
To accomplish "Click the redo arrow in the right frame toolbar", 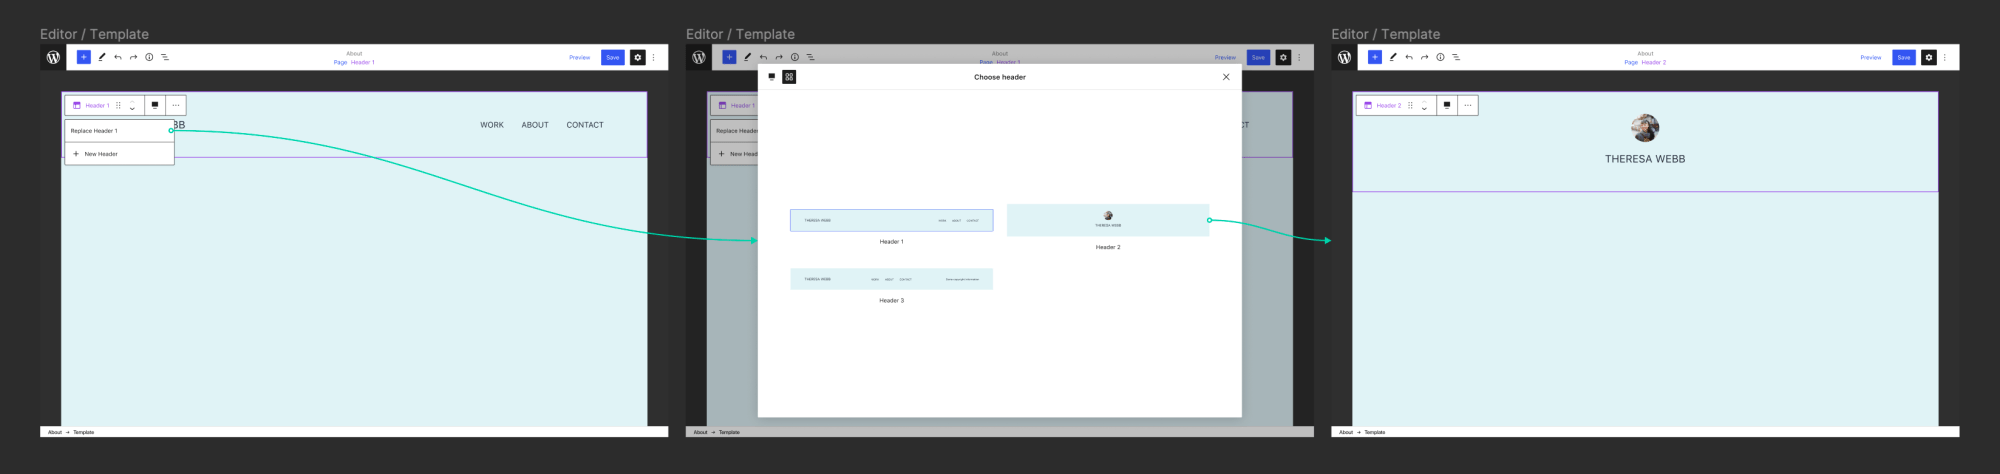I will click(1424, 57).
